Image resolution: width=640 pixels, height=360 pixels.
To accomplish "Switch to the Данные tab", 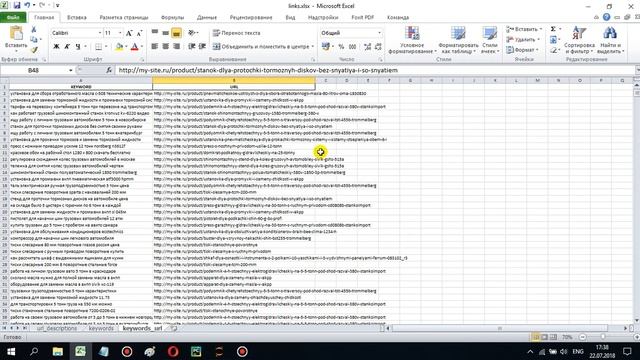I will pyautogui.click(x=207, y=18).
